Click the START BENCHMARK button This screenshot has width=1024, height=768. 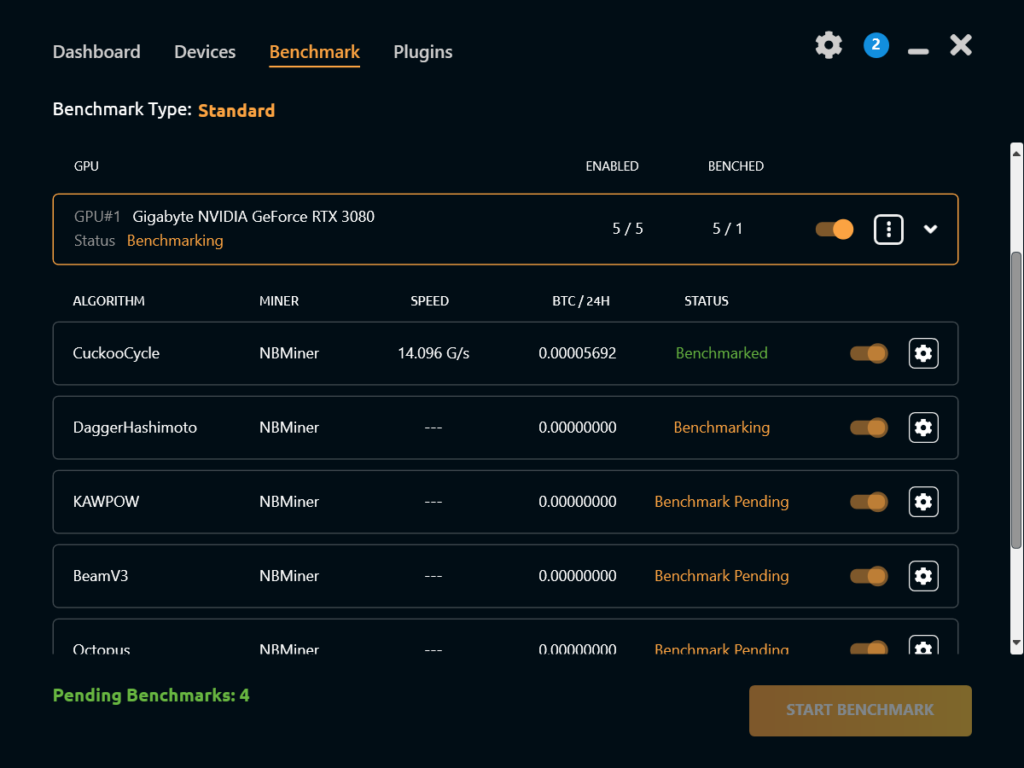point(860,711)
